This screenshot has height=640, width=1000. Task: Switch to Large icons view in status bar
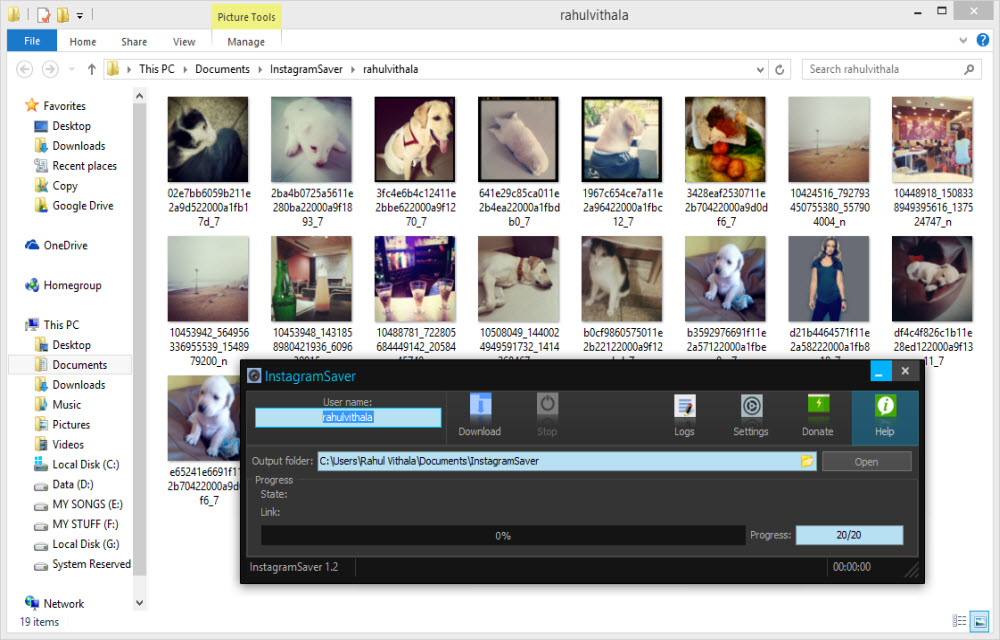pos(979,621)
